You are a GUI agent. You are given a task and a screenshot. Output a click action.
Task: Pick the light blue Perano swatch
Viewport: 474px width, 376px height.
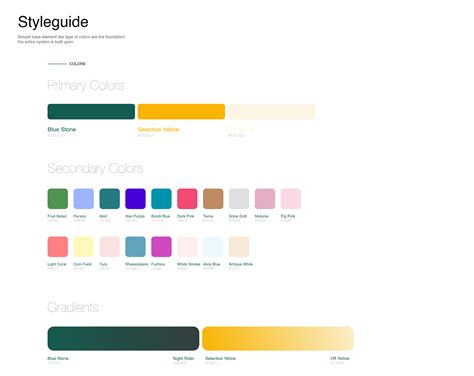(84, 199)
